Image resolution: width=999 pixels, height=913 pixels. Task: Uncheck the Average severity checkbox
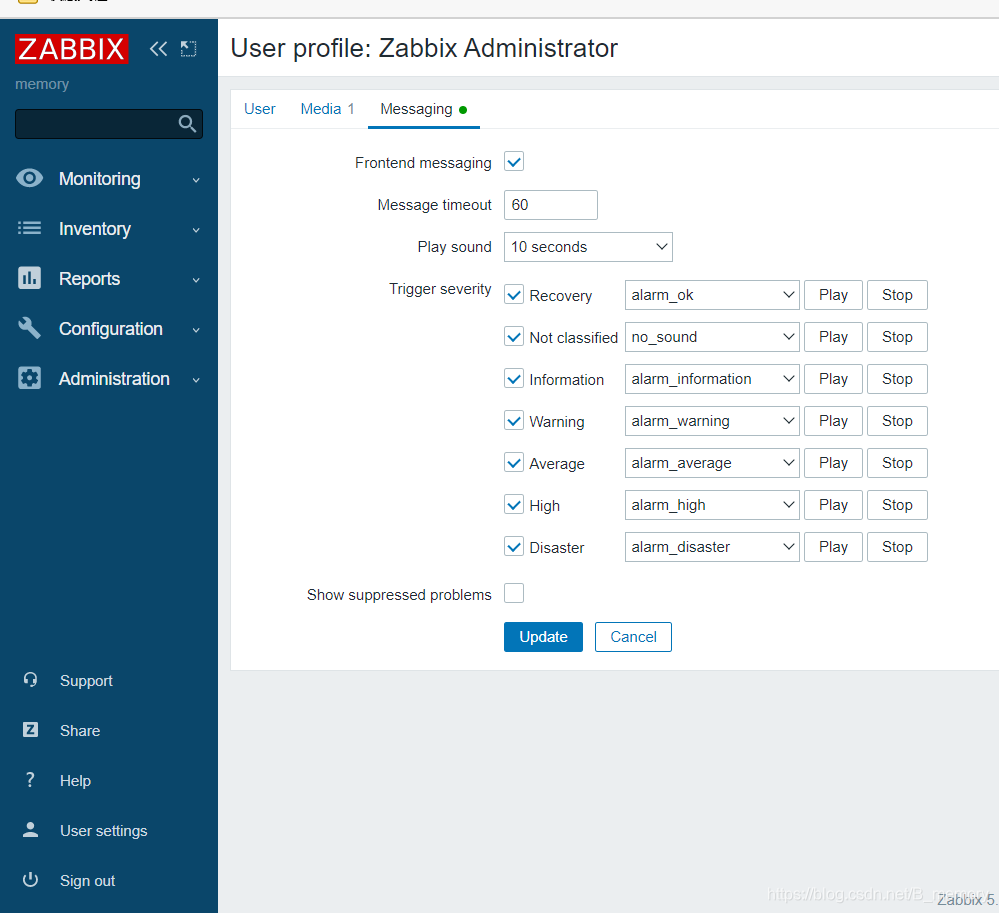(x=514, y=463)
